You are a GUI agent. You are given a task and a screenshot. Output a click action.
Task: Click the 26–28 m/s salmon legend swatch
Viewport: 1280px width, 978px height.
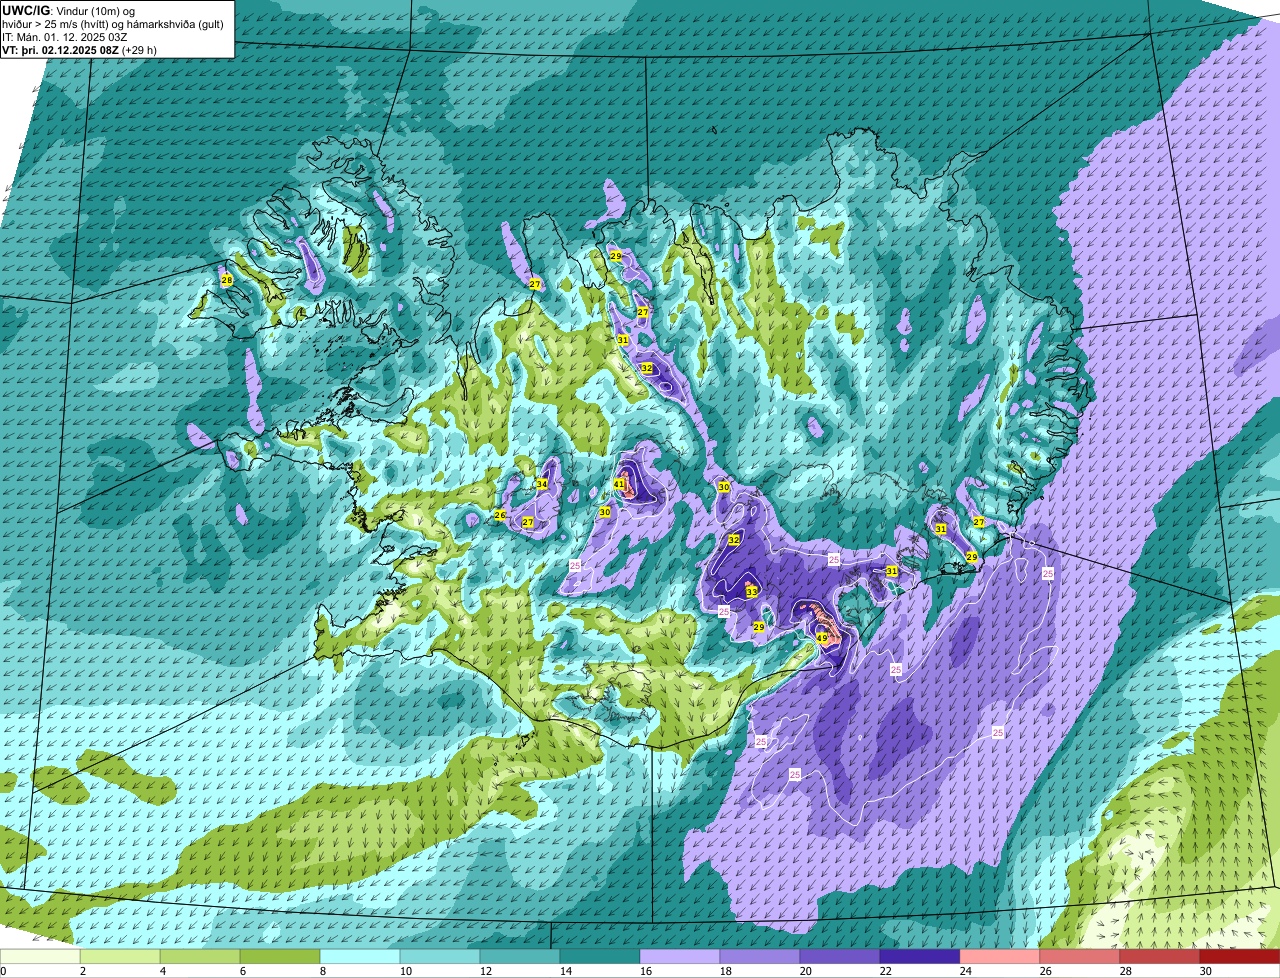1080,956
